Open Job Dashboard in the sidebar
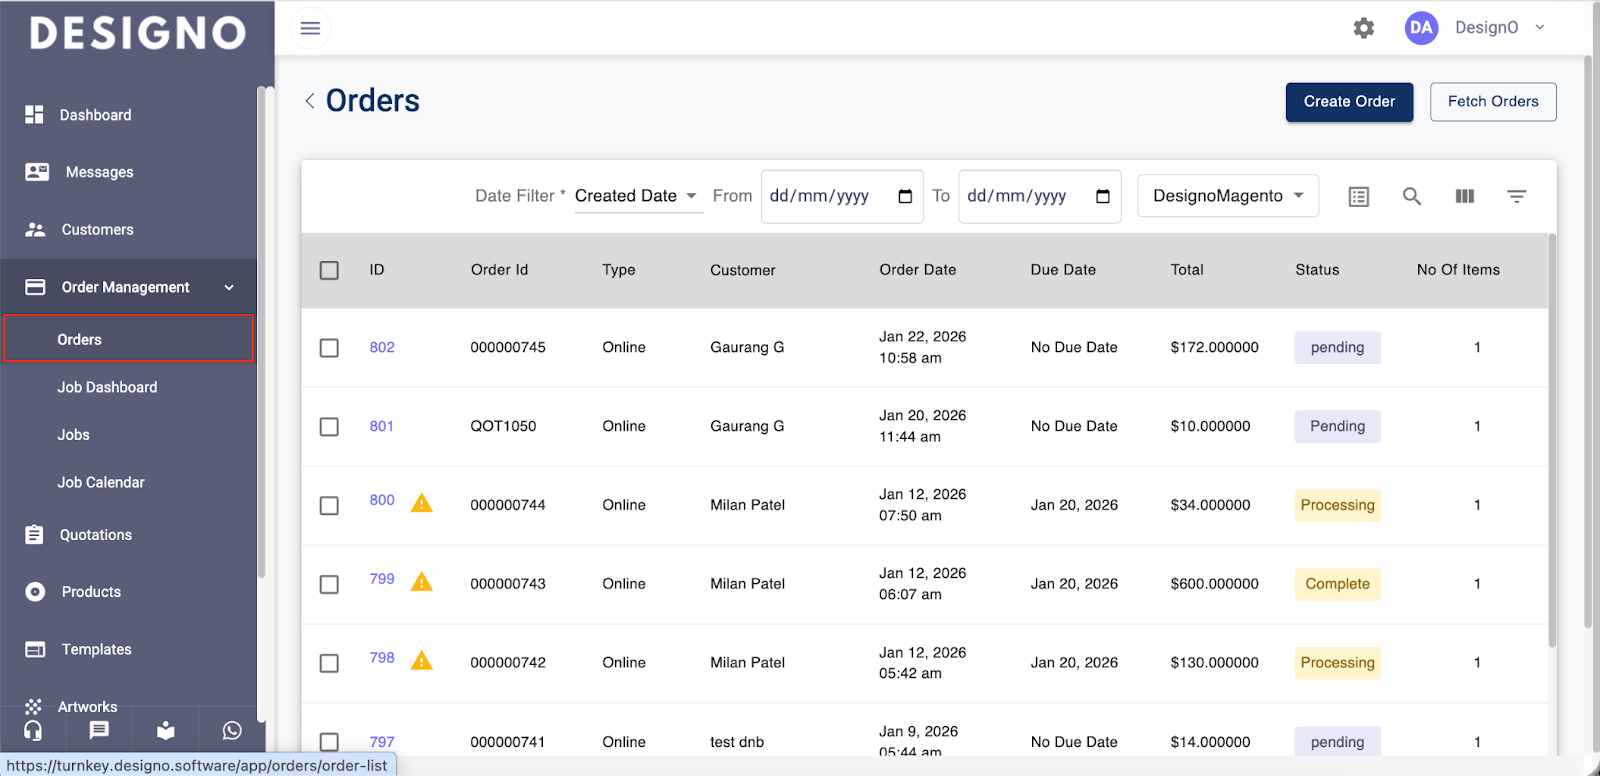 click(107, 387)
